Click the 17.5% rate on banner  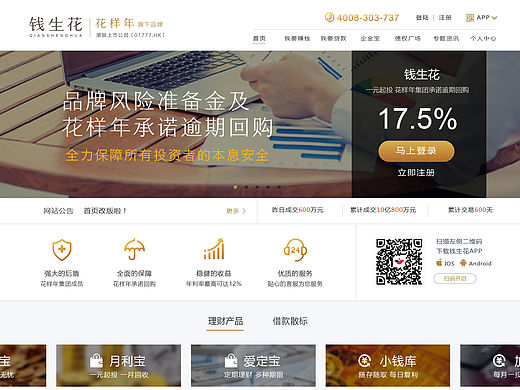418,119
